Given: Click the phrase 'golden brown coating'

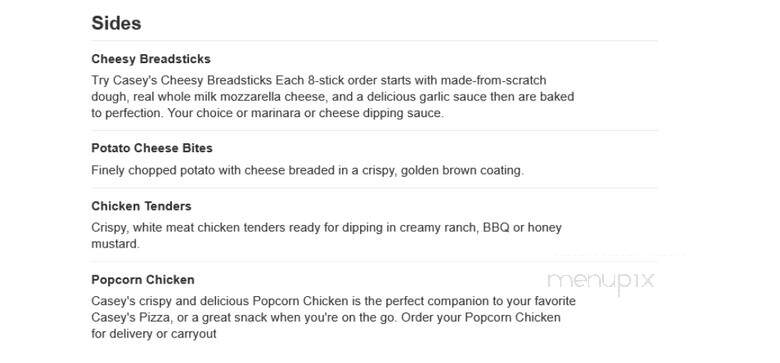Looking at the screenshot, I should coord(462,171).
